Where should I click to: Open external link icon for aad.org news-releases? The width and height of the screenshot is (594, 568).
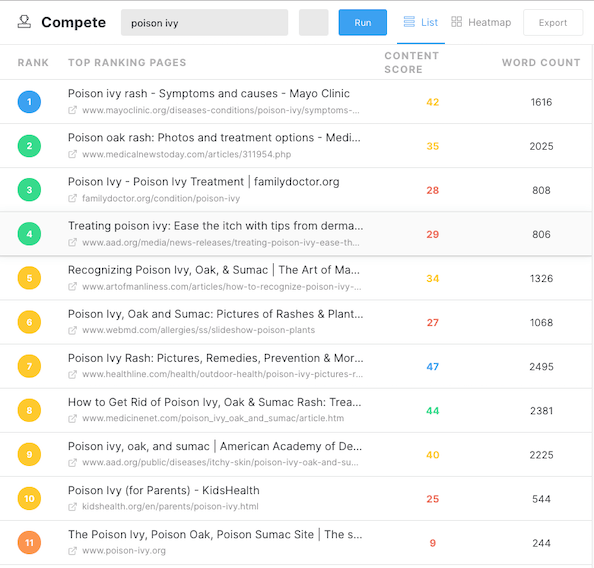click(72, 243)
